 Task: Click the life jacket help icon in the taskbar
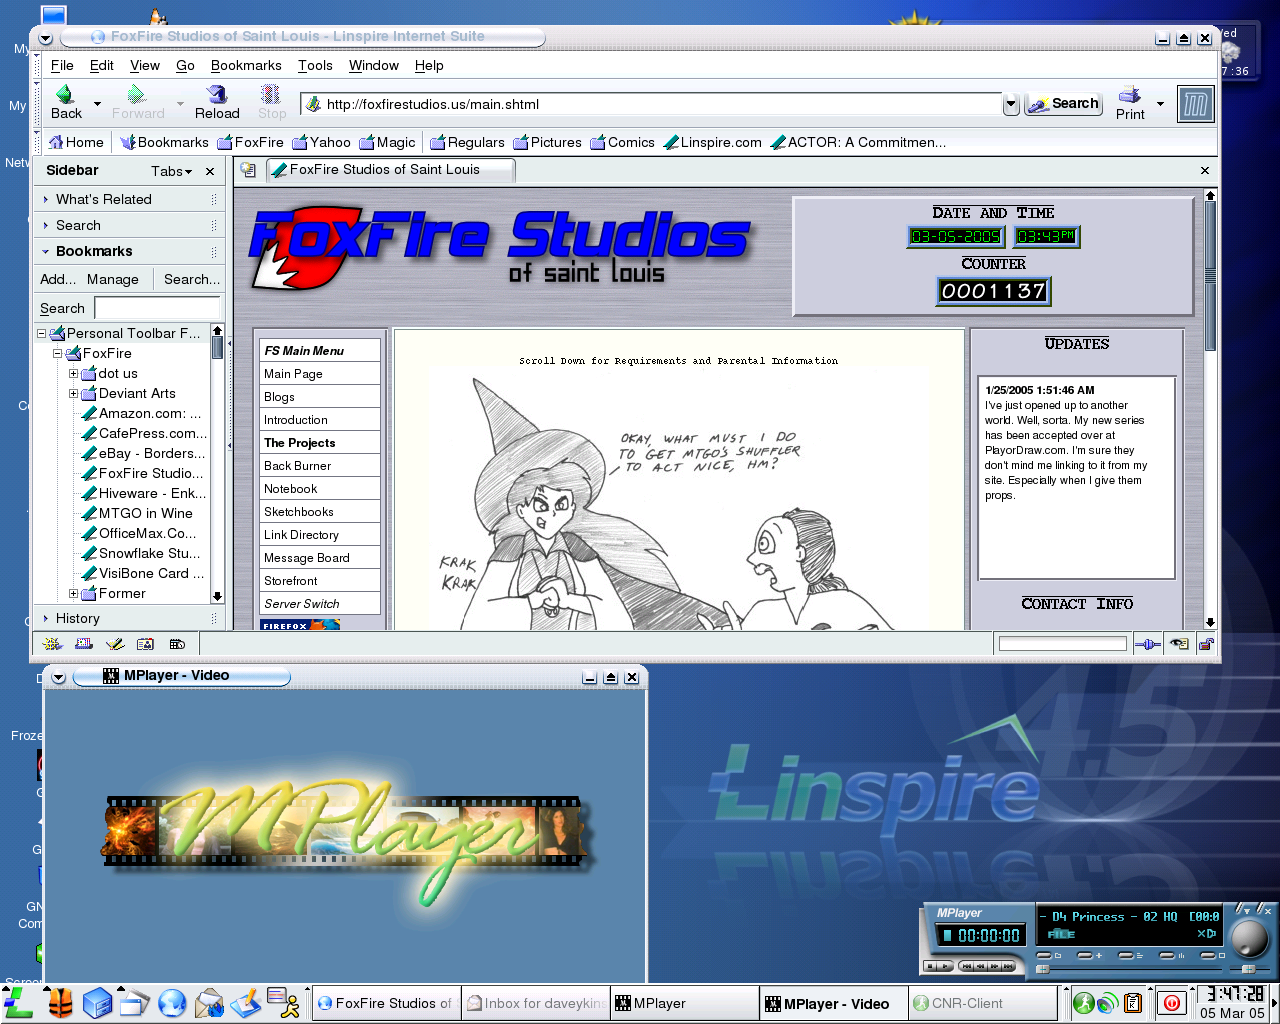click(60, 1003)
